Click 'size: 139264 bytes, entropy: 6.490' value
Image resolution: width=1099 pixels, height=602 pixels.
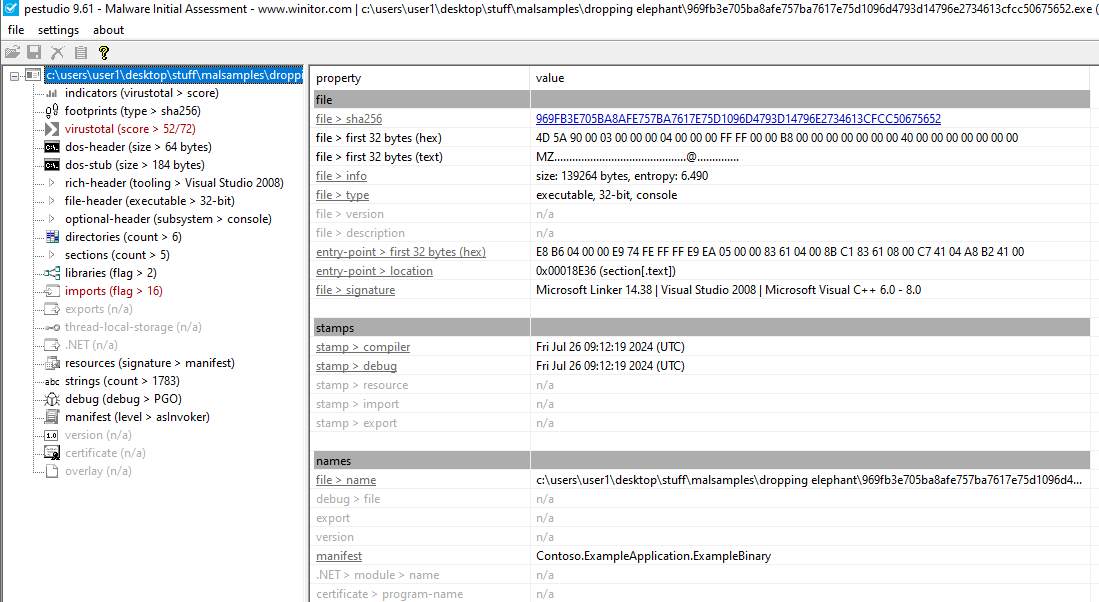(x=622, y=176)
